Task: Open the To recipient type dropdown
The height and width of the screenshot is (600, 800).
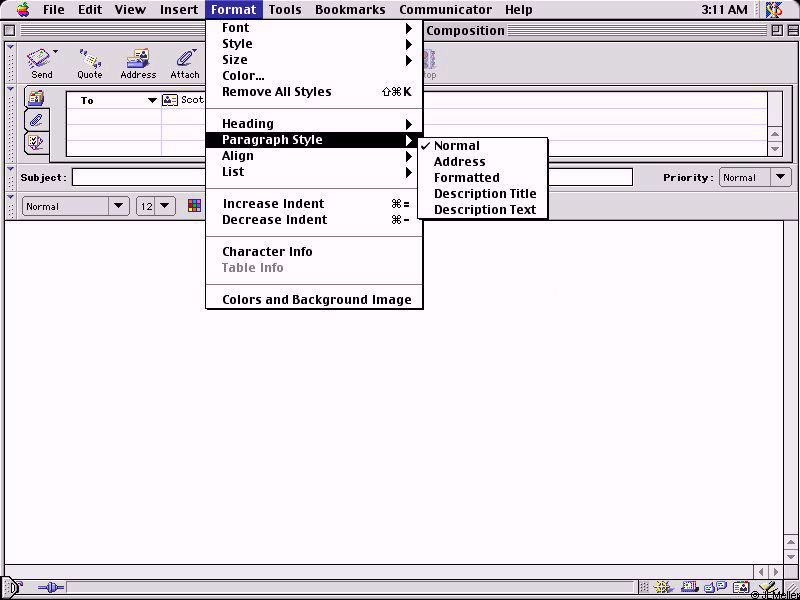Action: pyautogui.click(x=152, y=101)
